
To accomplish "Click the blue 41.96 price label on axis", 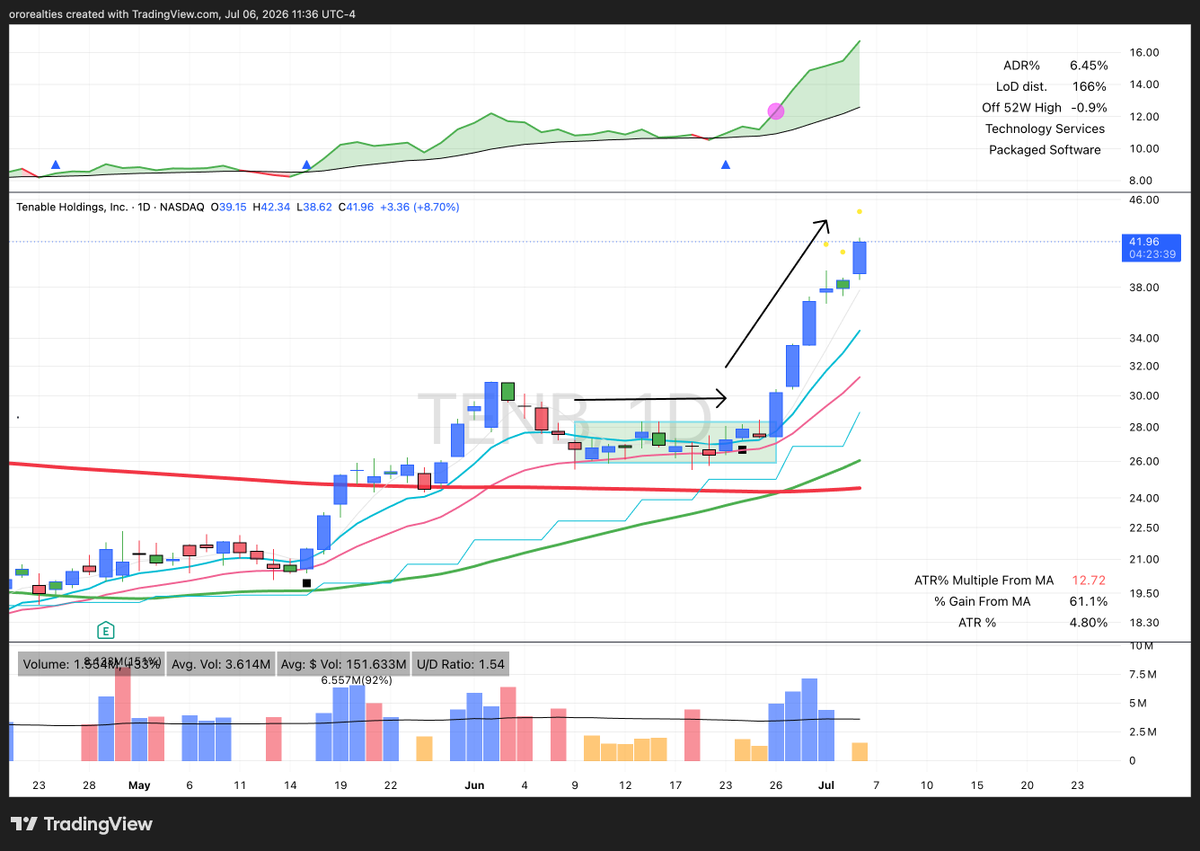I will (1143, 241).
